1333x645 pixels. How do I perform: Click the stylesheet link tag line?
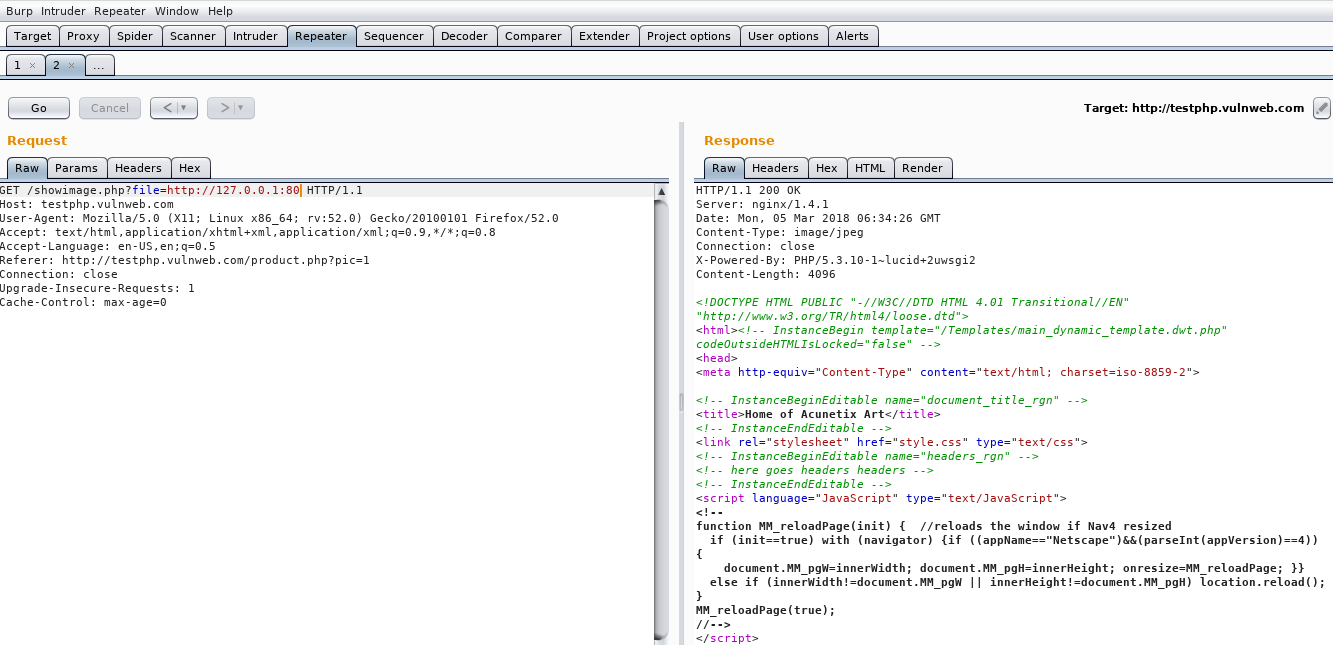[x=891, y=442]
